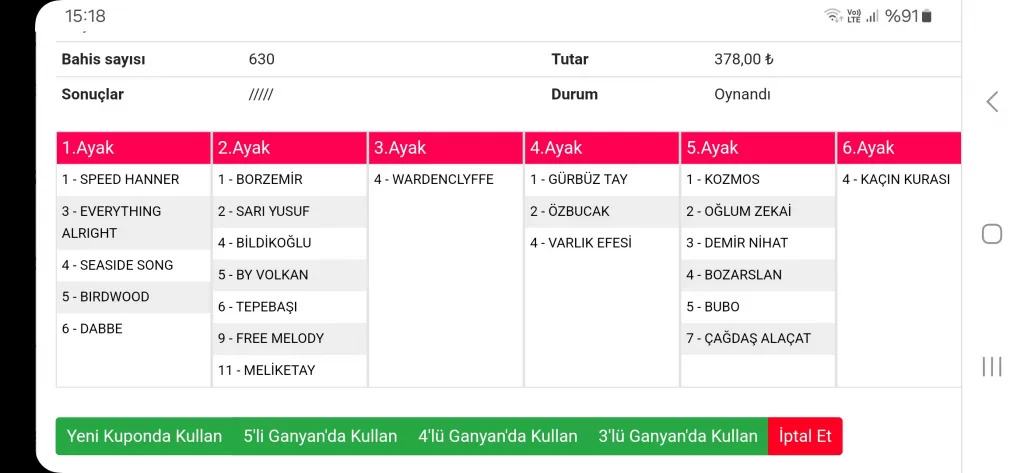This screenshot has width=1024, height=473.
Task: Open the recent apps navigation icon
Action: [992, 366]
